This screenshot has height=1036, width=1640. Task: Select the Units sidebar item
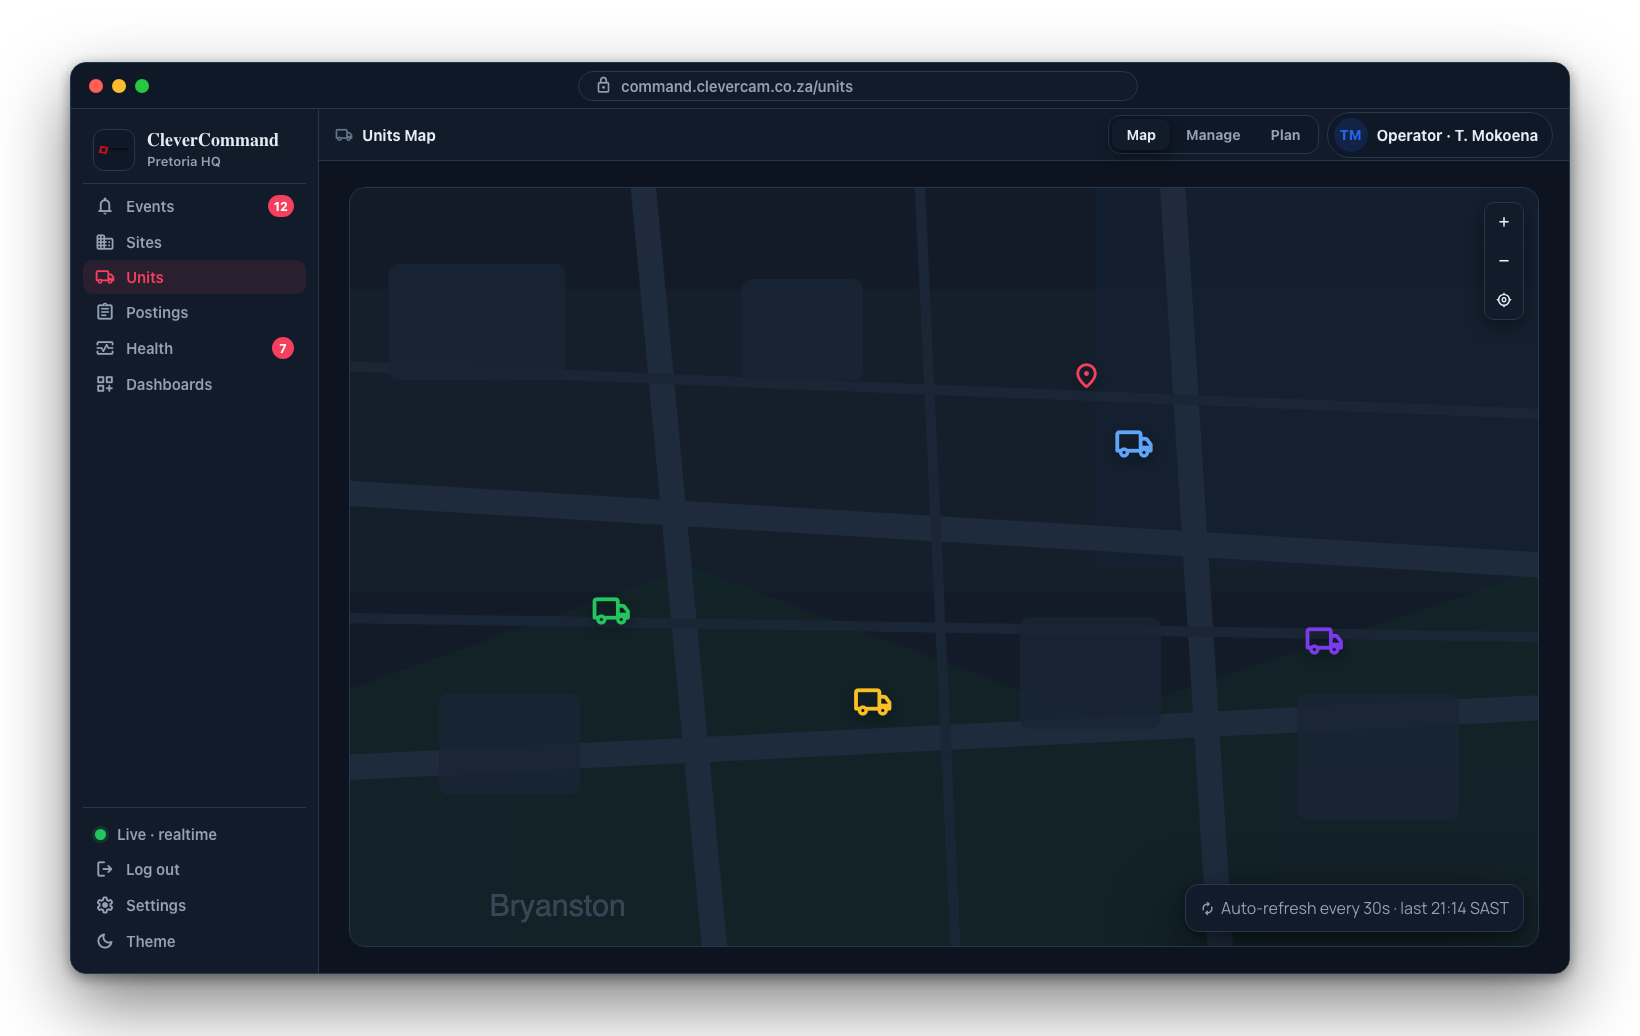(195, 277)
